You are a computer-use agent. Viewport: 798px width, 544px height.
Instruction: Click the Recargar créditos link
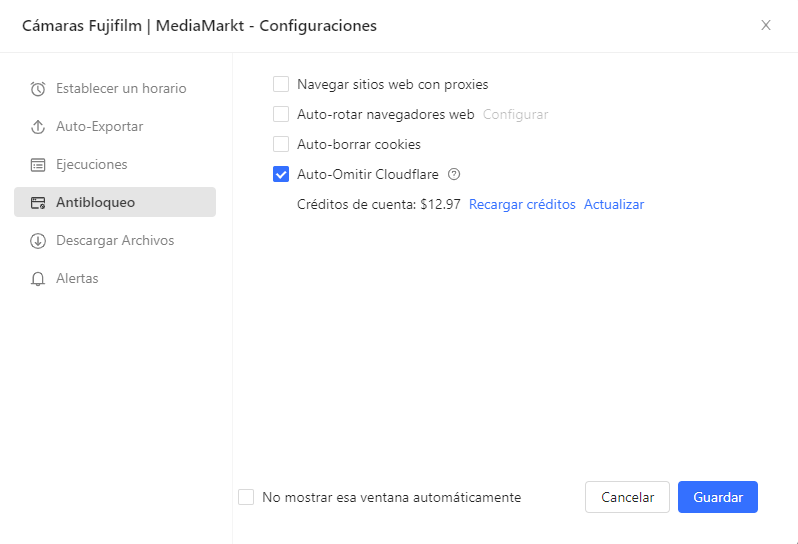click(x=522, y=204)
